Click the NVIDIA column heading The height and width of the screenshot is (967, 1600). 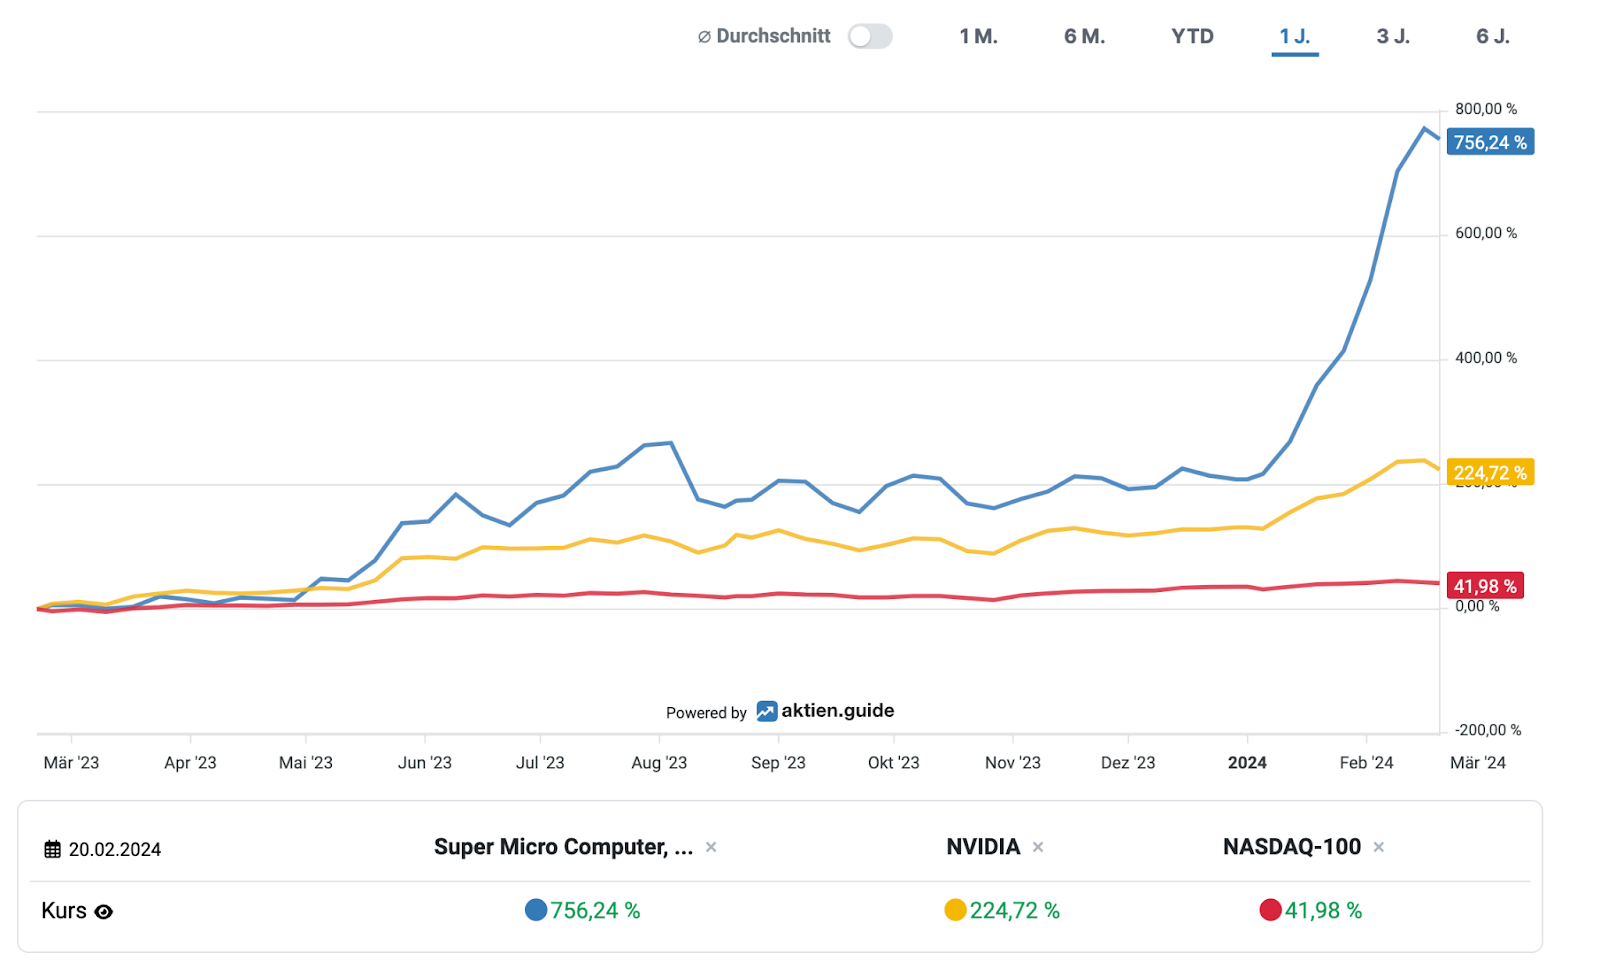983,847
